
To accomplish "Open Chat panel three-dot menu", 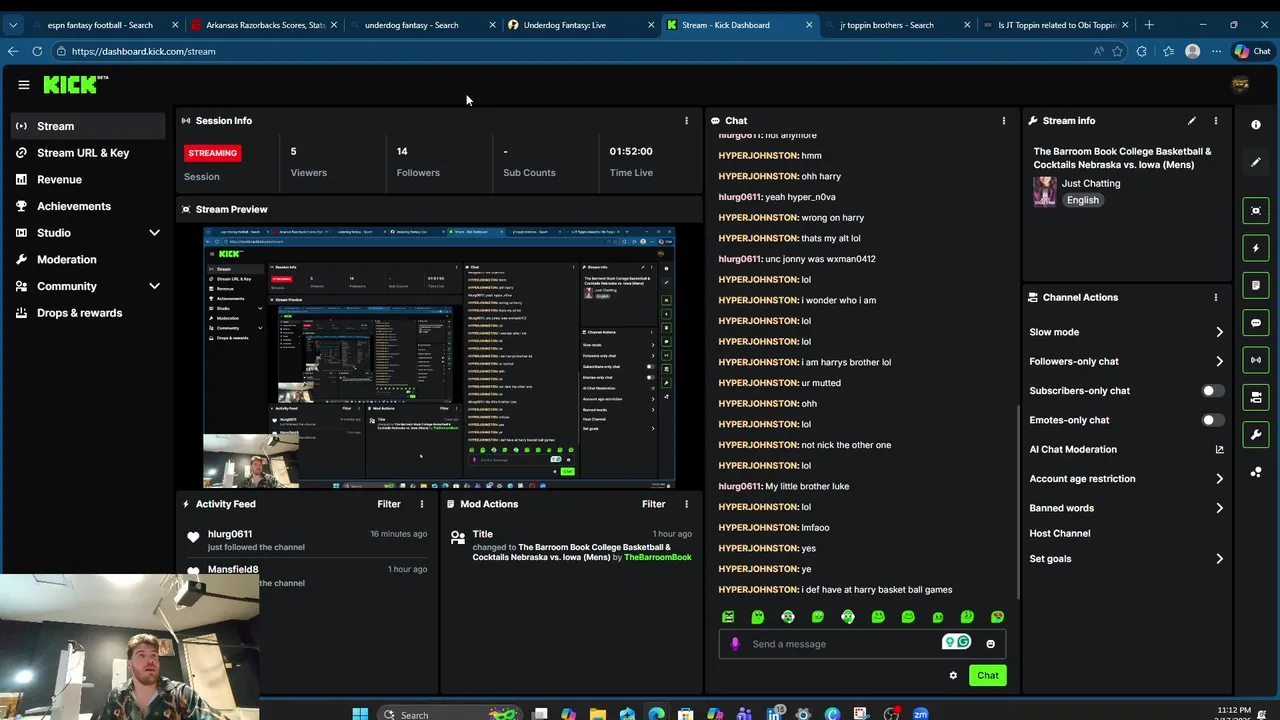I will point(1004,120).
